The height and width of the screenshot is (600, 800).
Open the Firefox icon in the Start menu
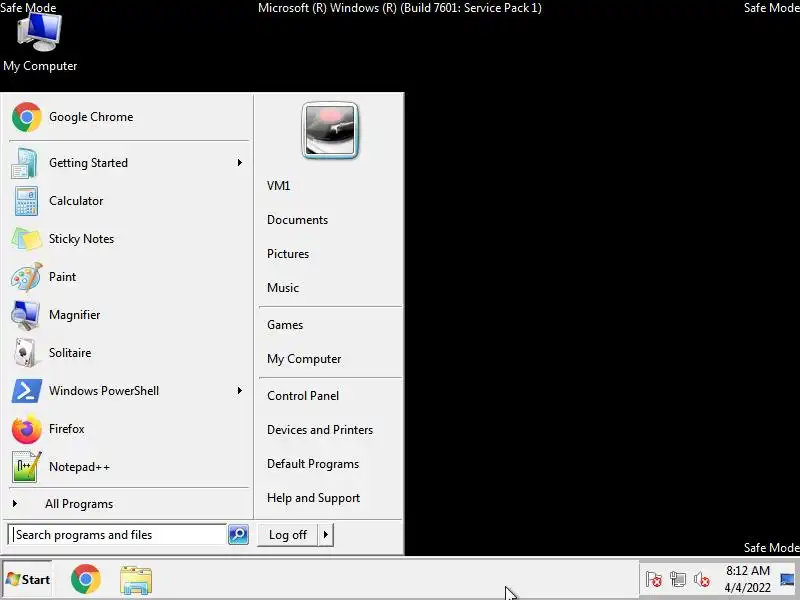(27, 429)
